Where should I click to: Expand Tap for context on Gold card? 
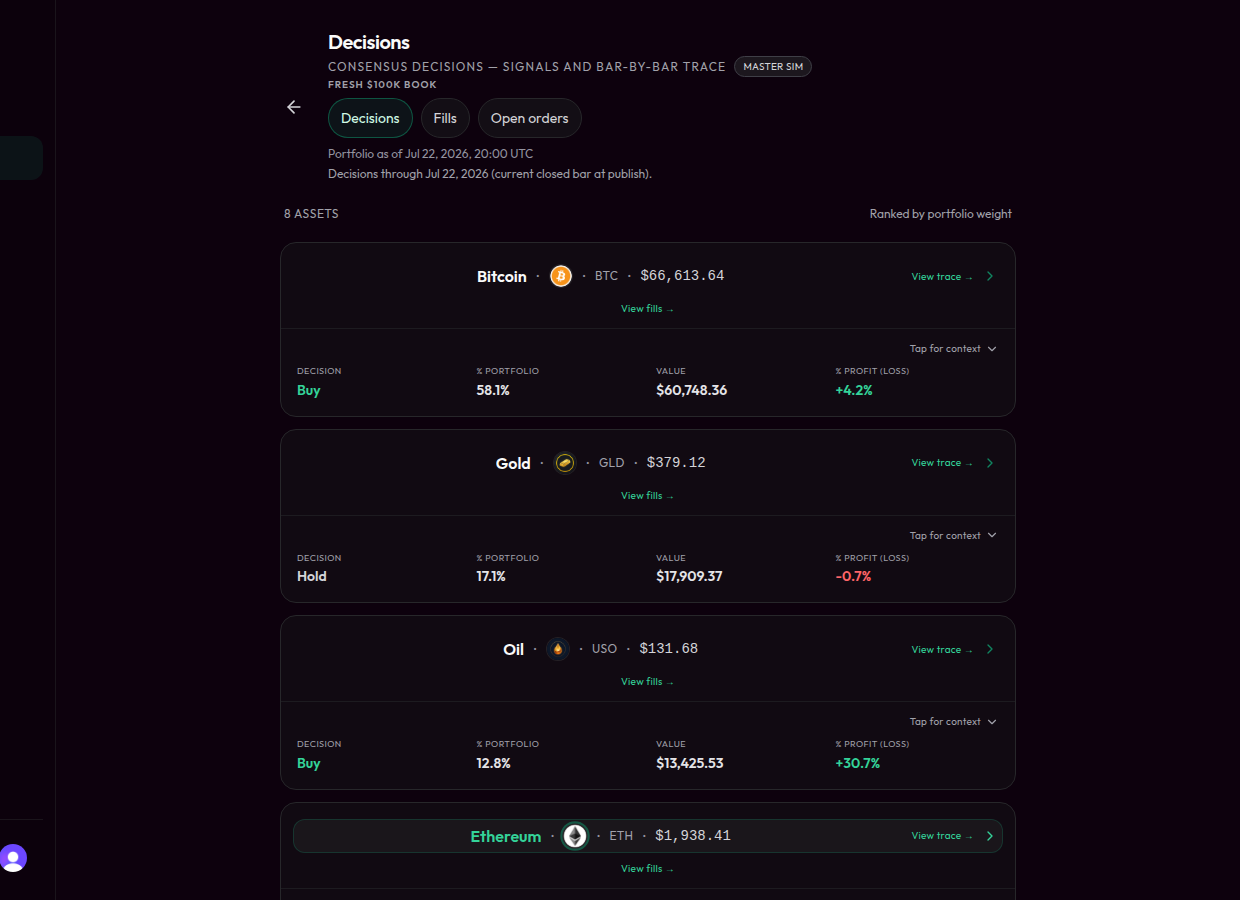(x=953, y=536)
